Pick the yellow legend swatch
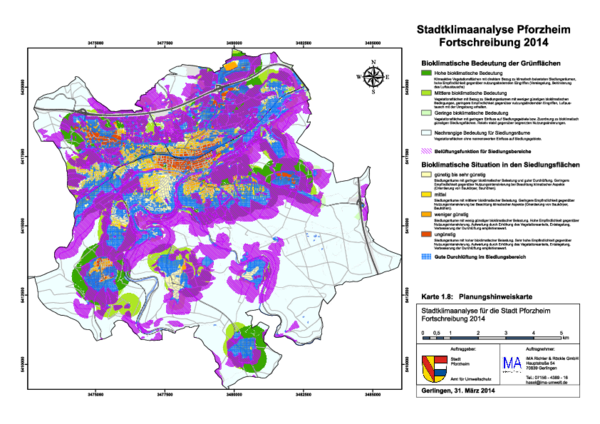This screenshot has width=600, height=424. point(426,194)
